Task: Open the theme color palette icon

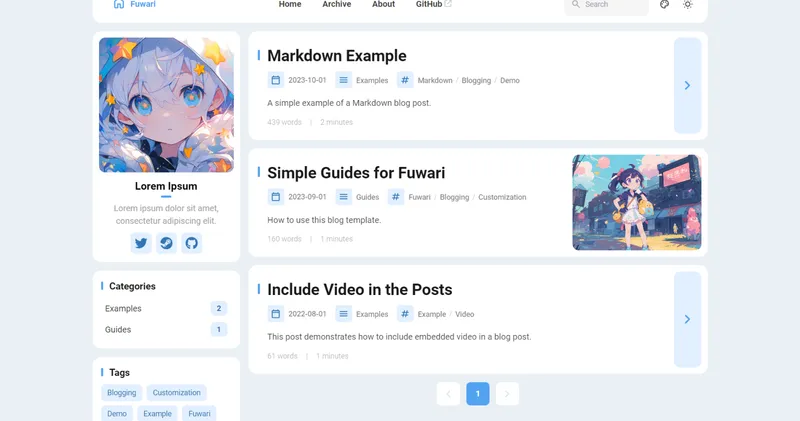Action: tap(665, 5)
